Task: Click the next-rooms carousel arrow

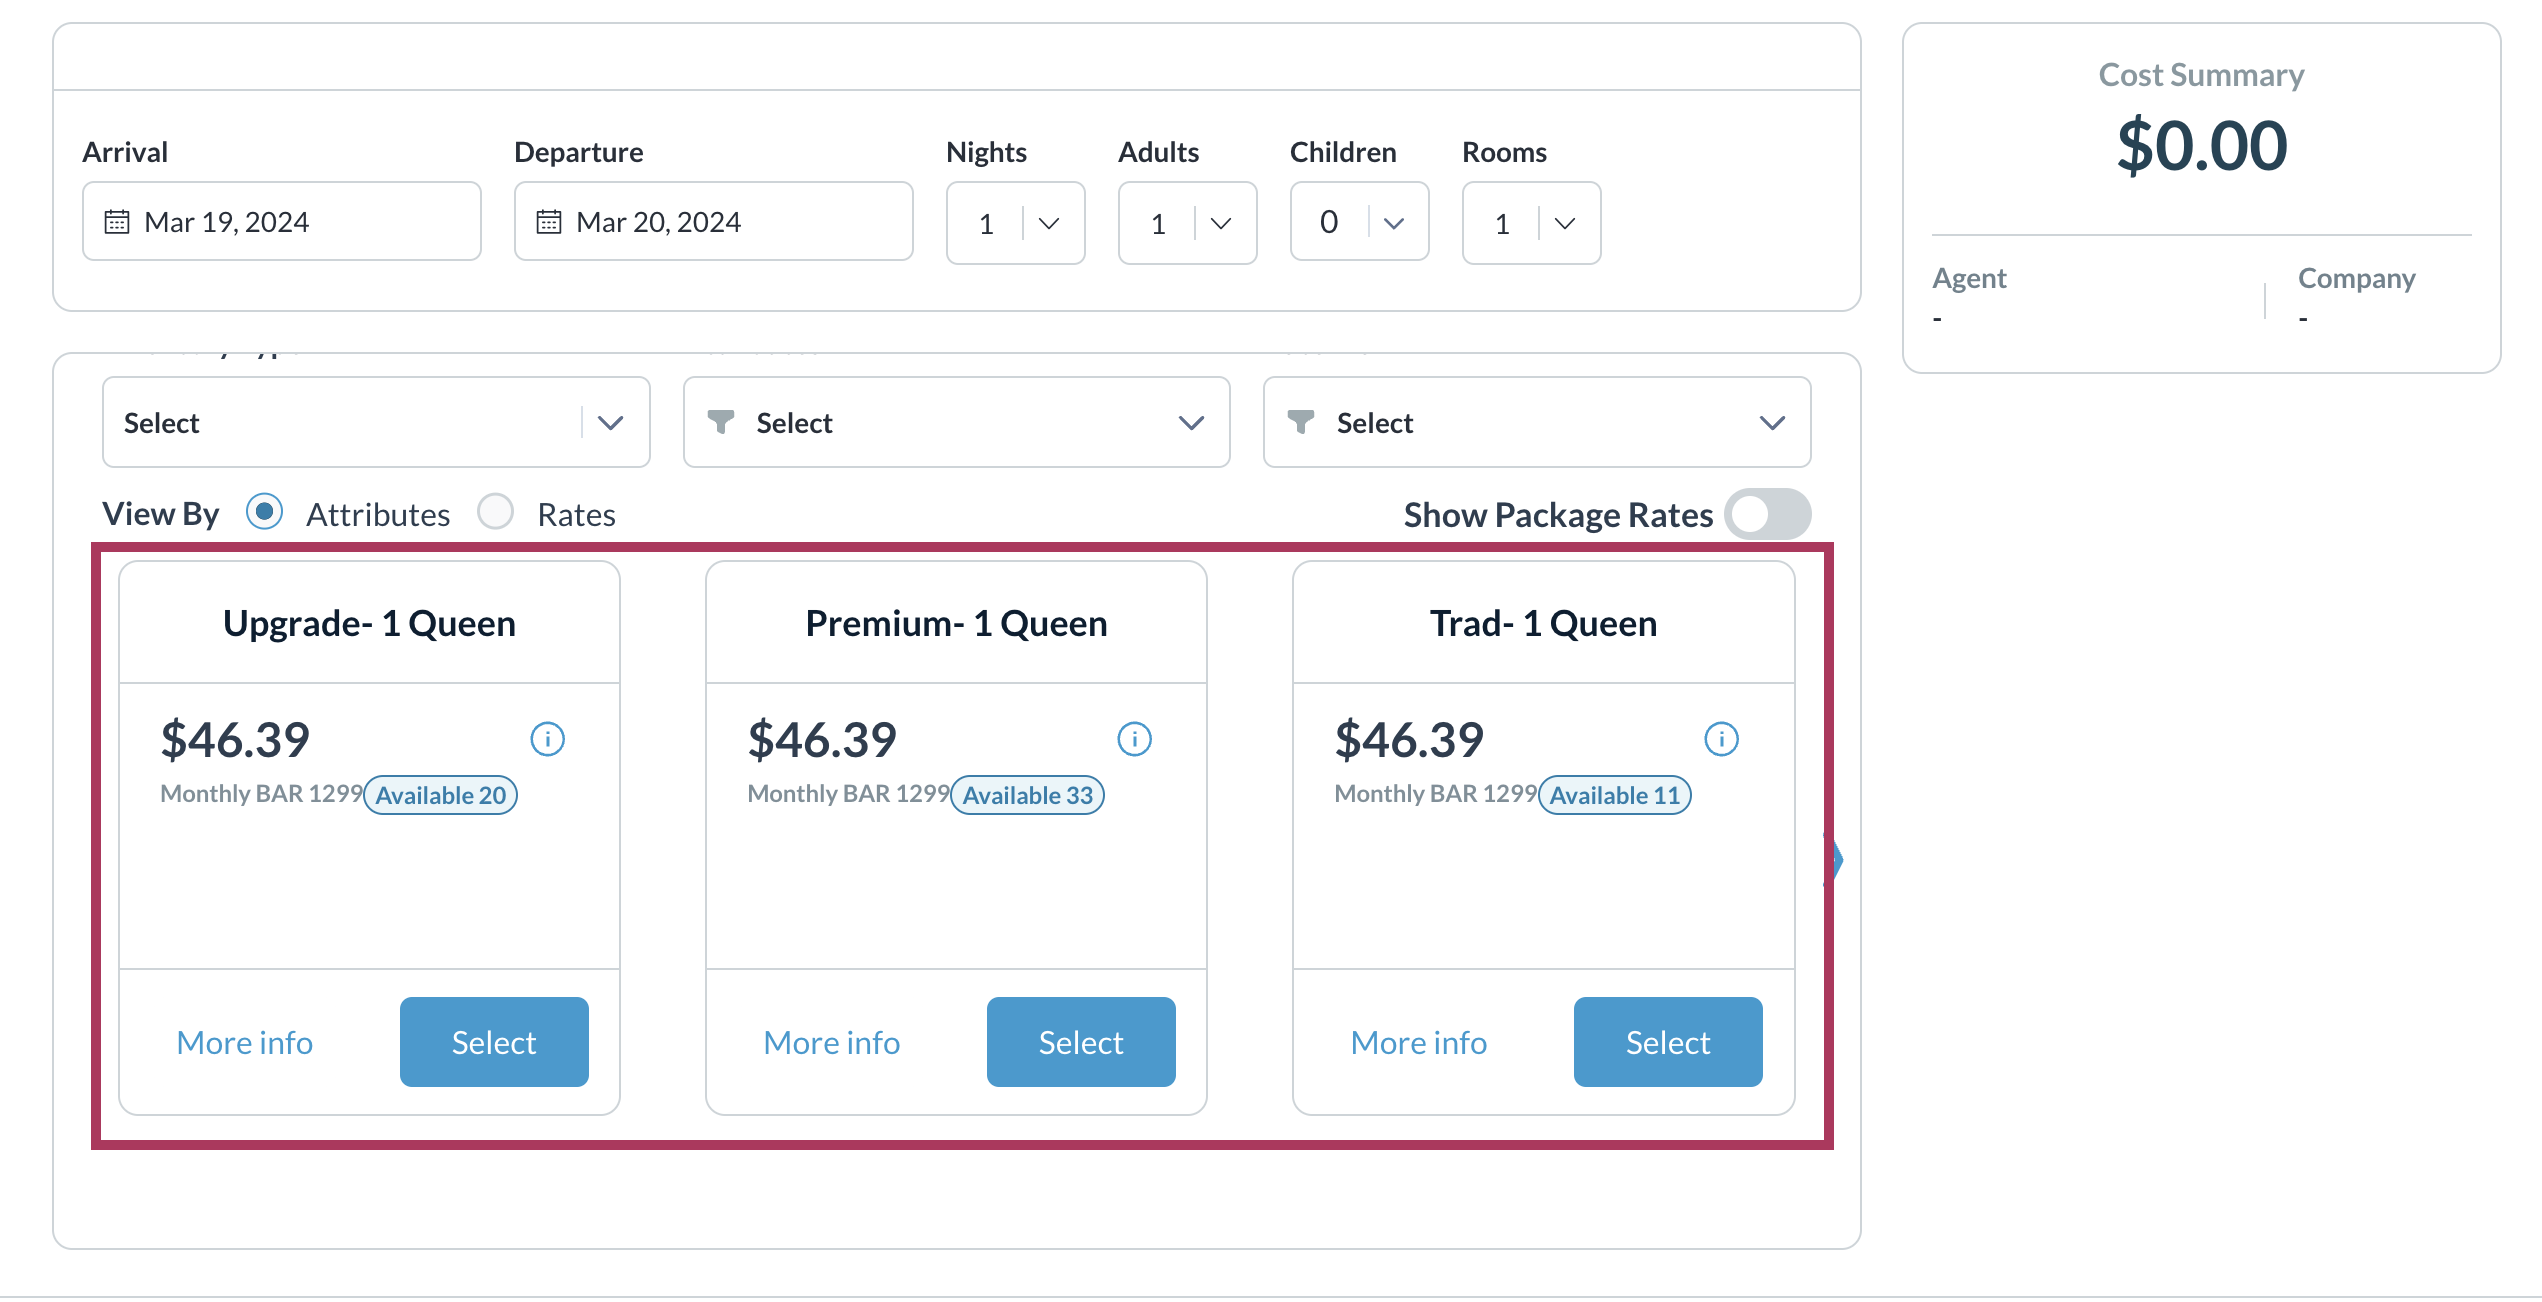Action: pos(1837,859)
